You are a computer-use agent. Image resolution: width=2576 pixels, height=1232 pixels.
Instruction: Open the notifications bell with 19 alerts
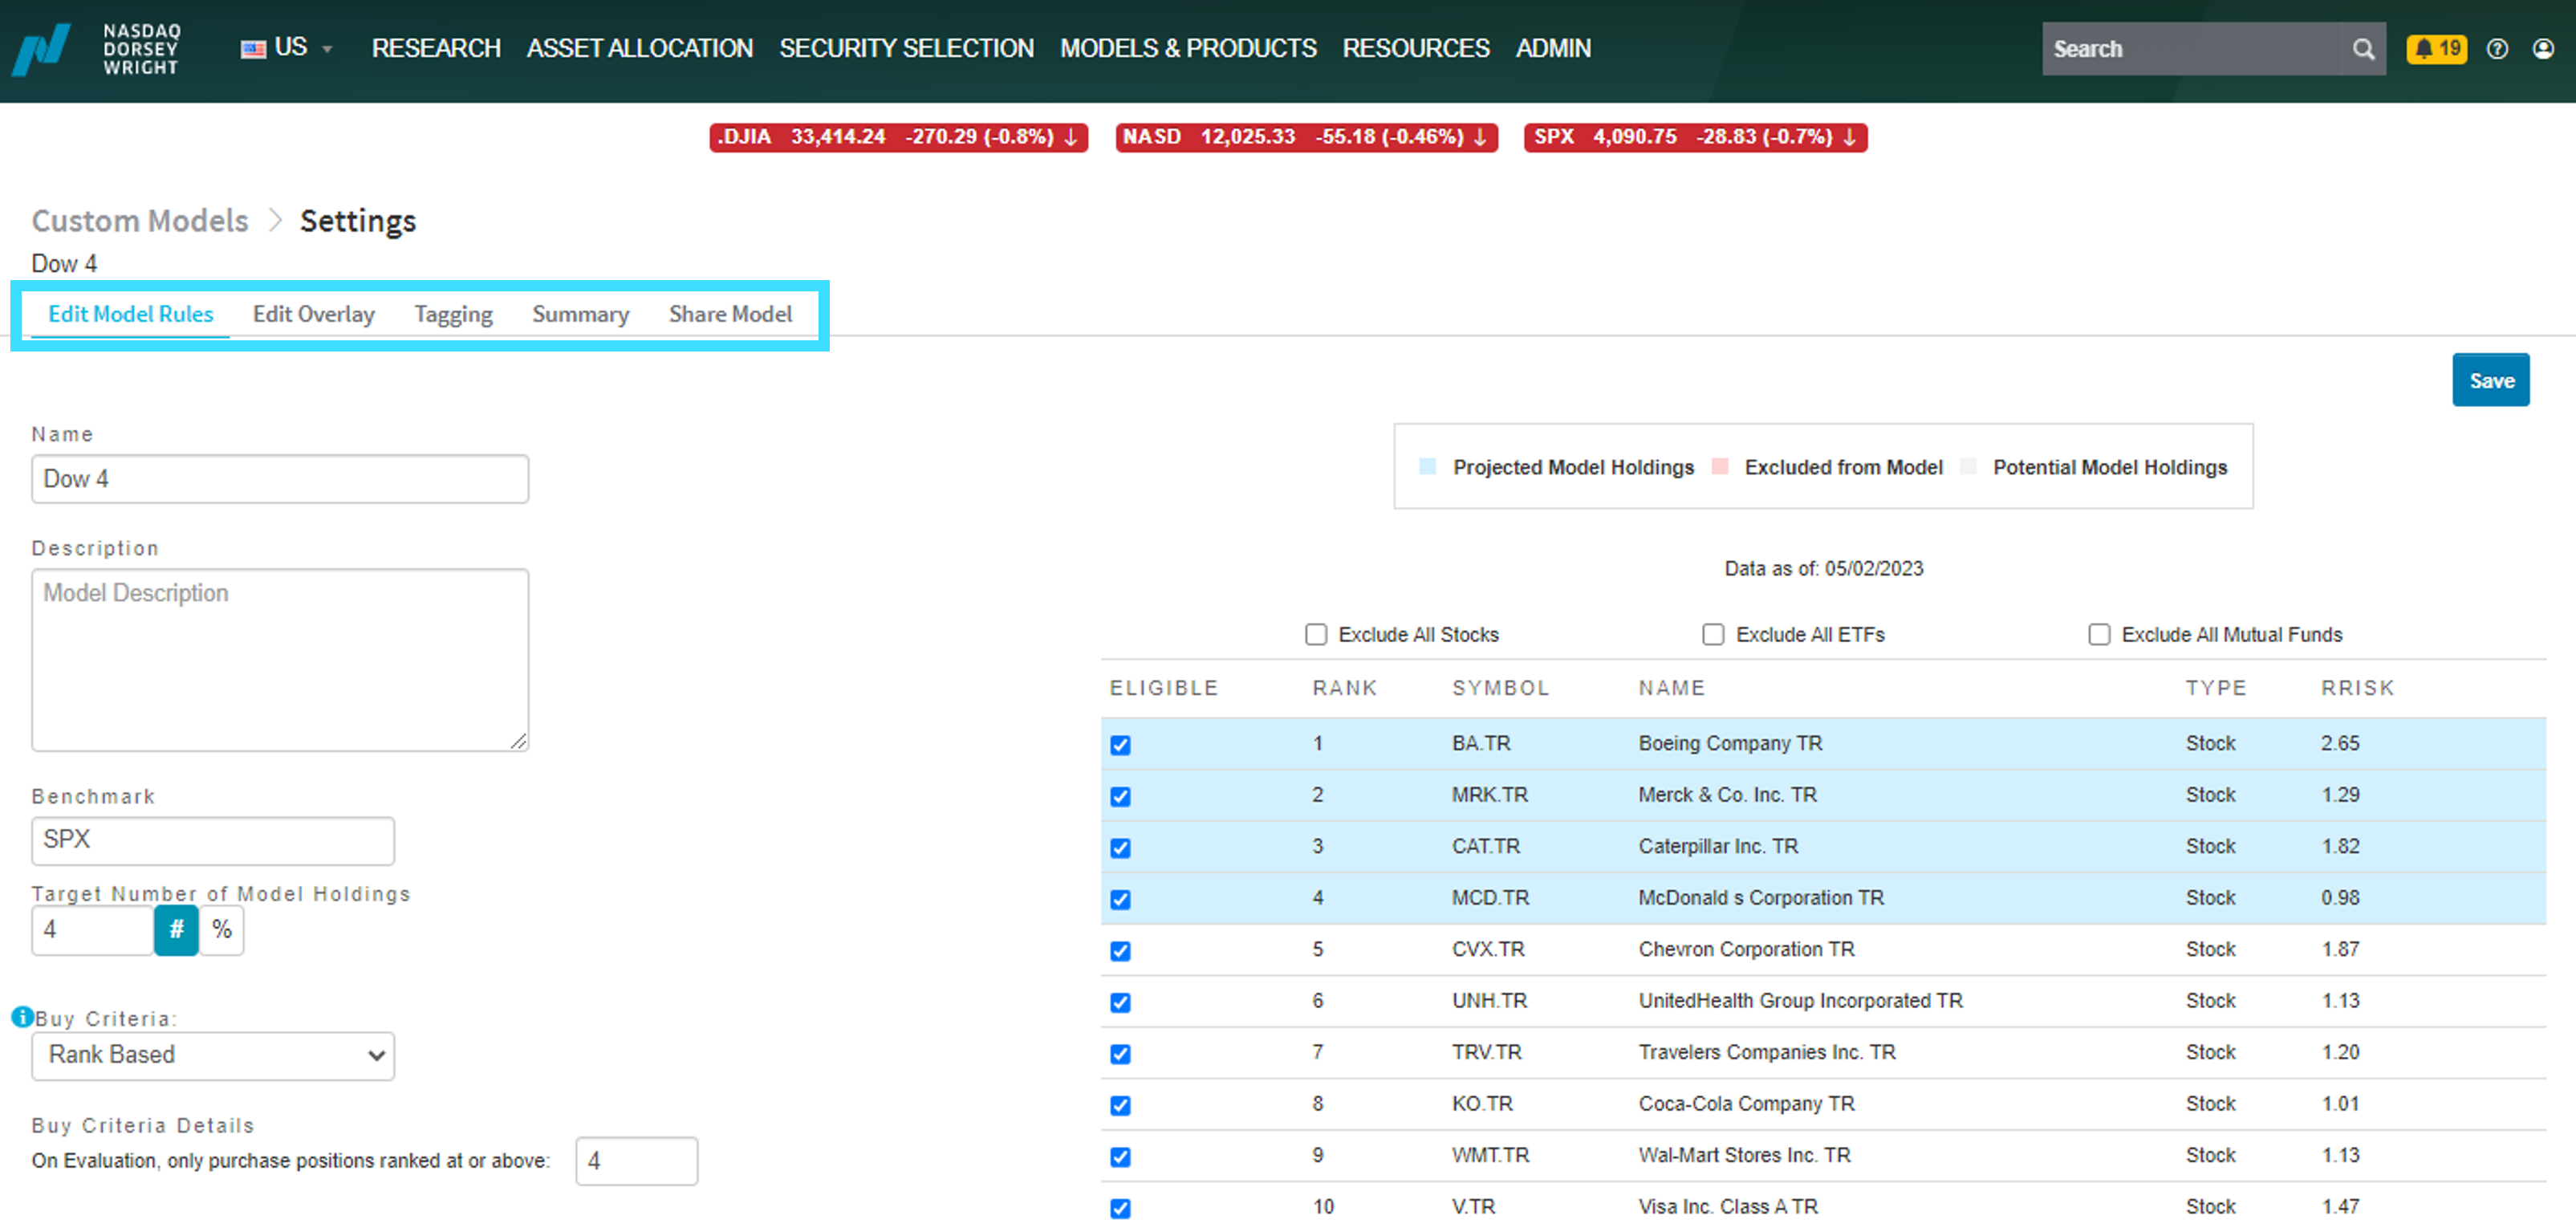pos(2436,48)
